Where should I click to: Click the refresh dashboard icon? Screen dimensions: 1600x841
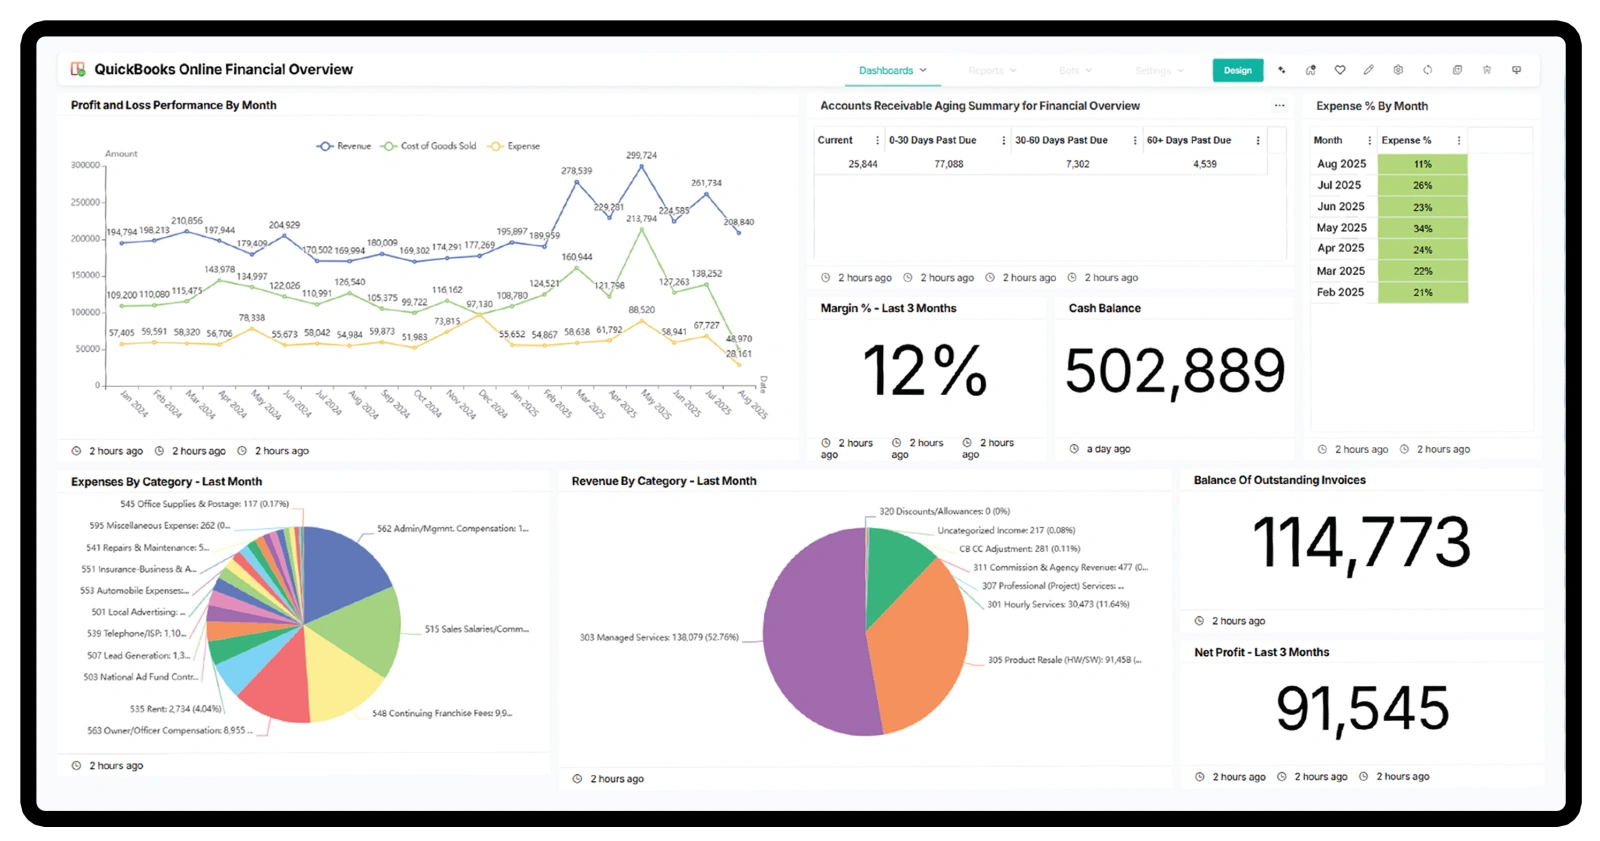[x=1428, y=70]
